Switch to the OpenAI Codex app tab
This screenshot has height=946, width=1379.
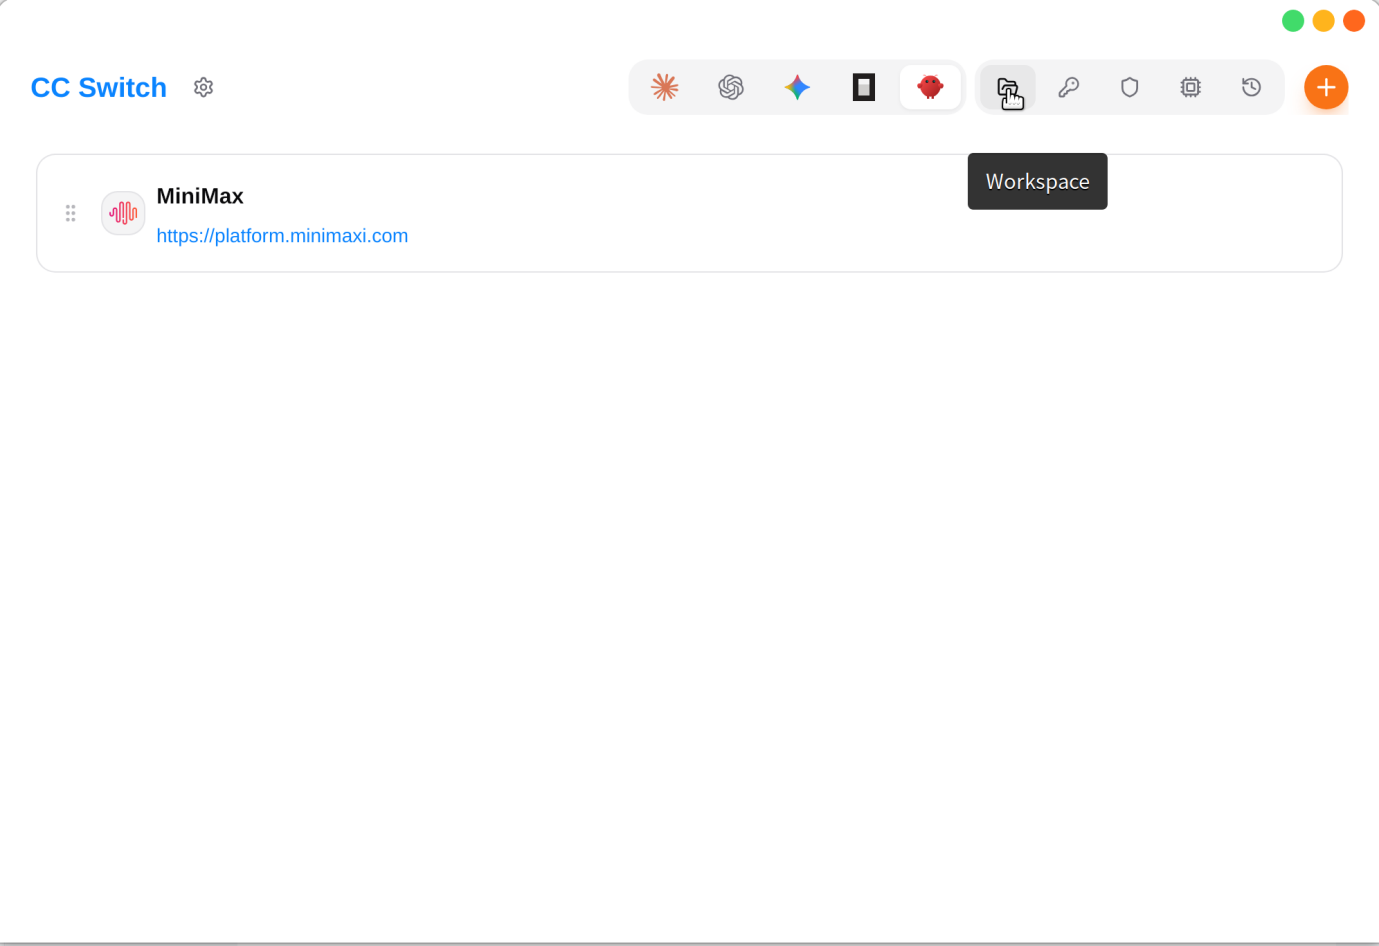click(731, 87)
